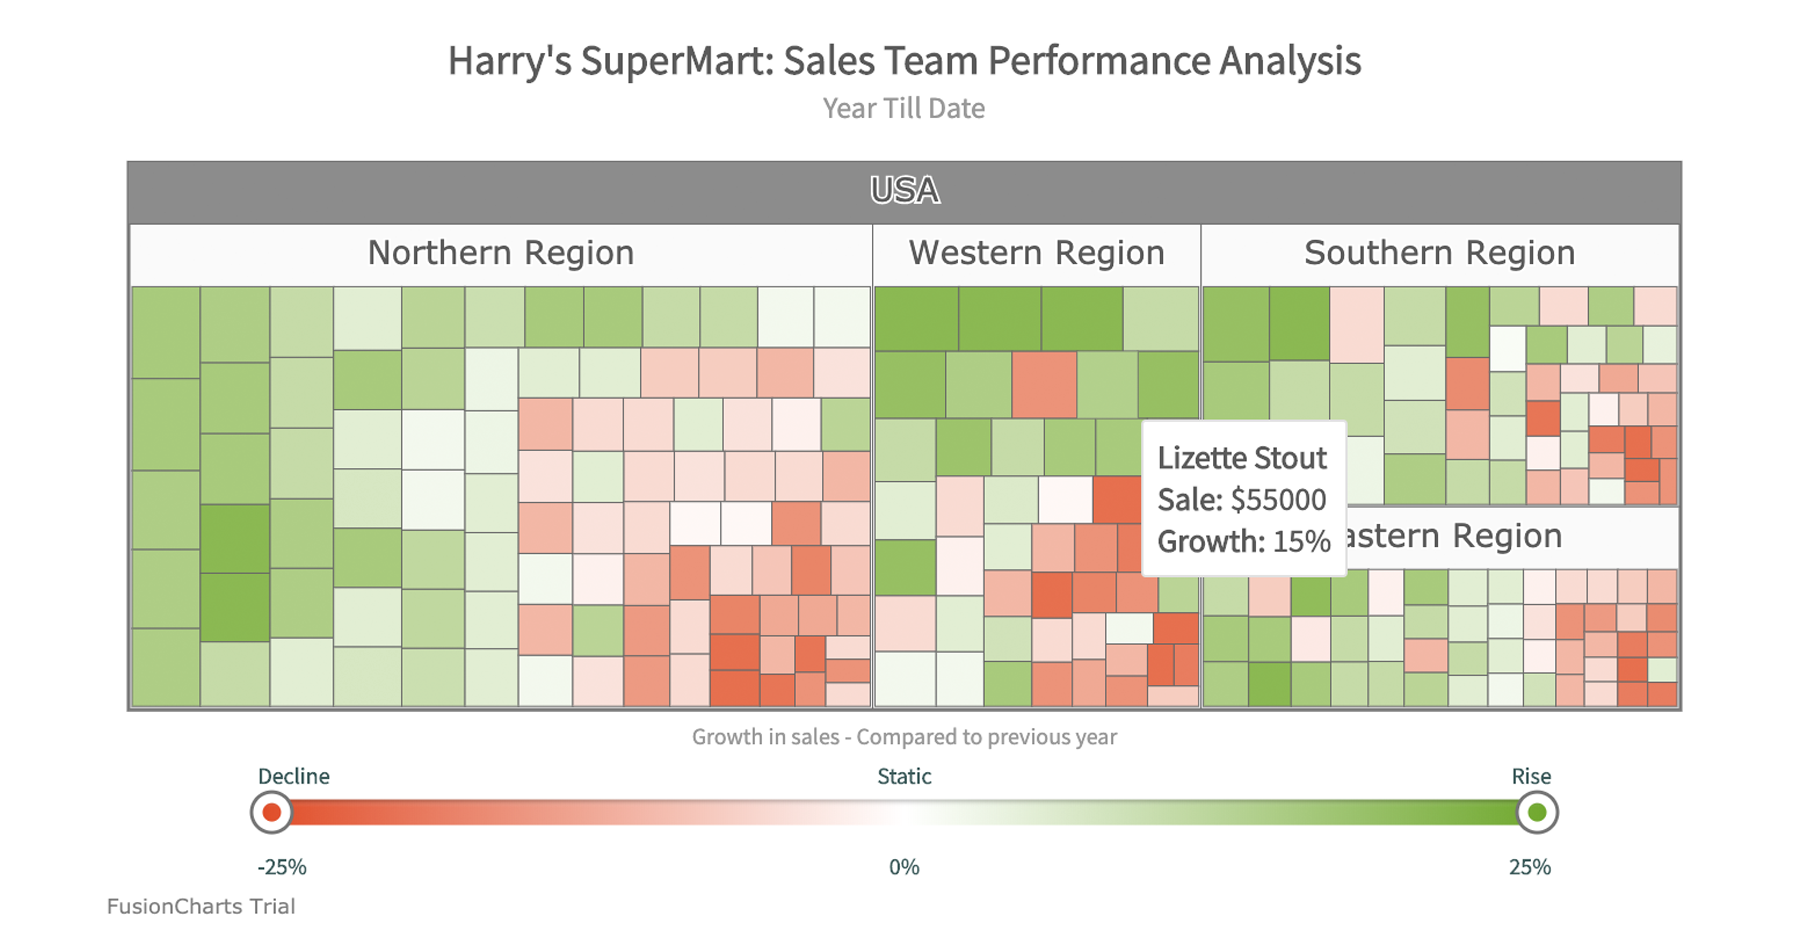Click the USA root header bar
This screenshot has height=952, width=1818.
click(x=904, y=191)
